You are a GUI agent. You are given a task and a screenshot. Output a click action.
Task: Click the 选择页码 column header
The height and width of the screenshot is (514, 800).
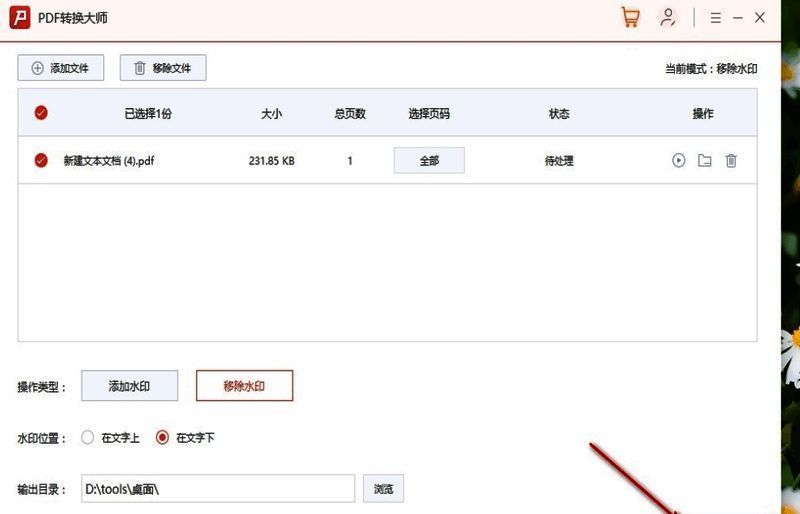(x=429, y=113)
